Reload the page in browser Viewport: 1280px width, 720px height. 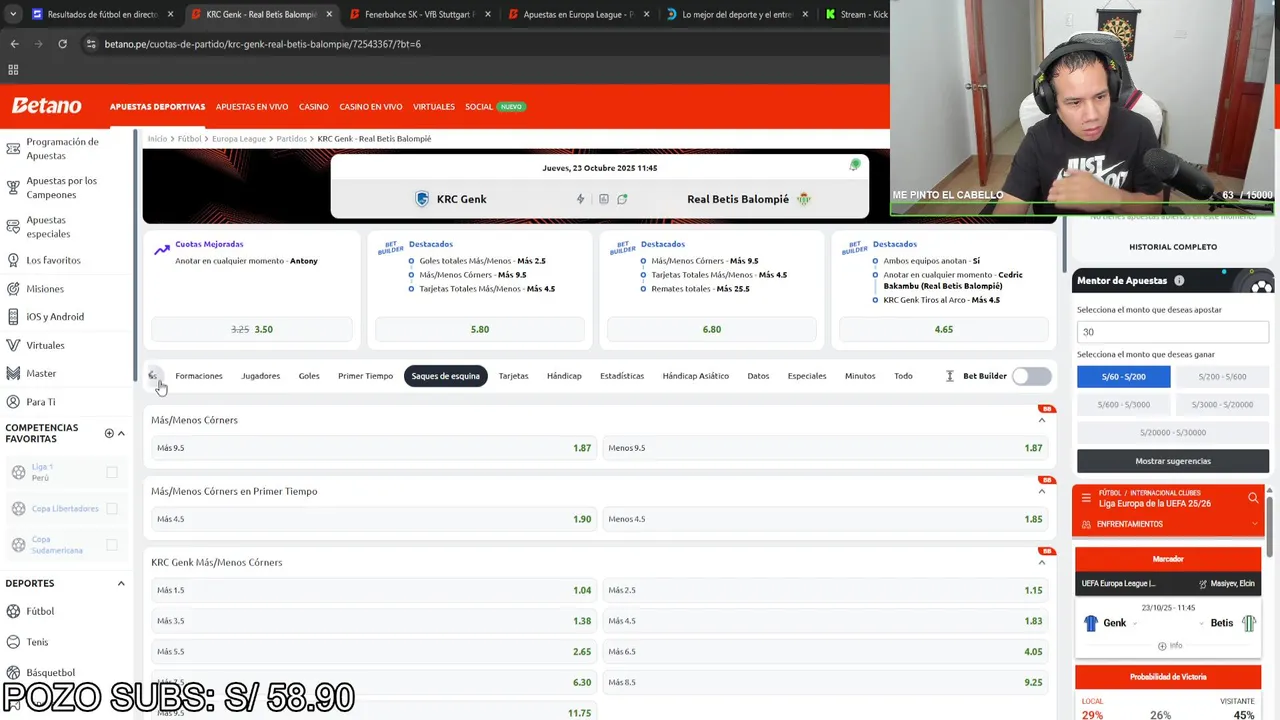coord(62,44)
